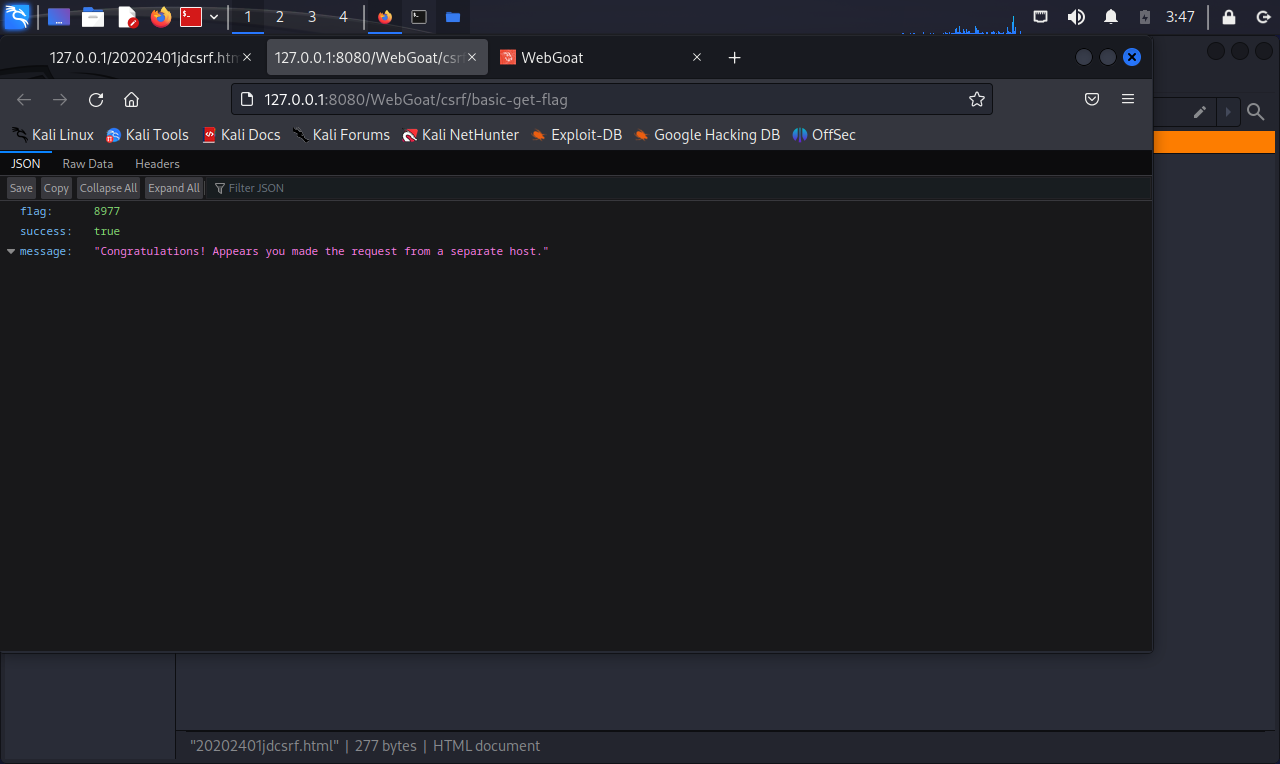This screenshot has height=764, width=1280.
Task: Collapse all JSON nodes
Action: 108,188
